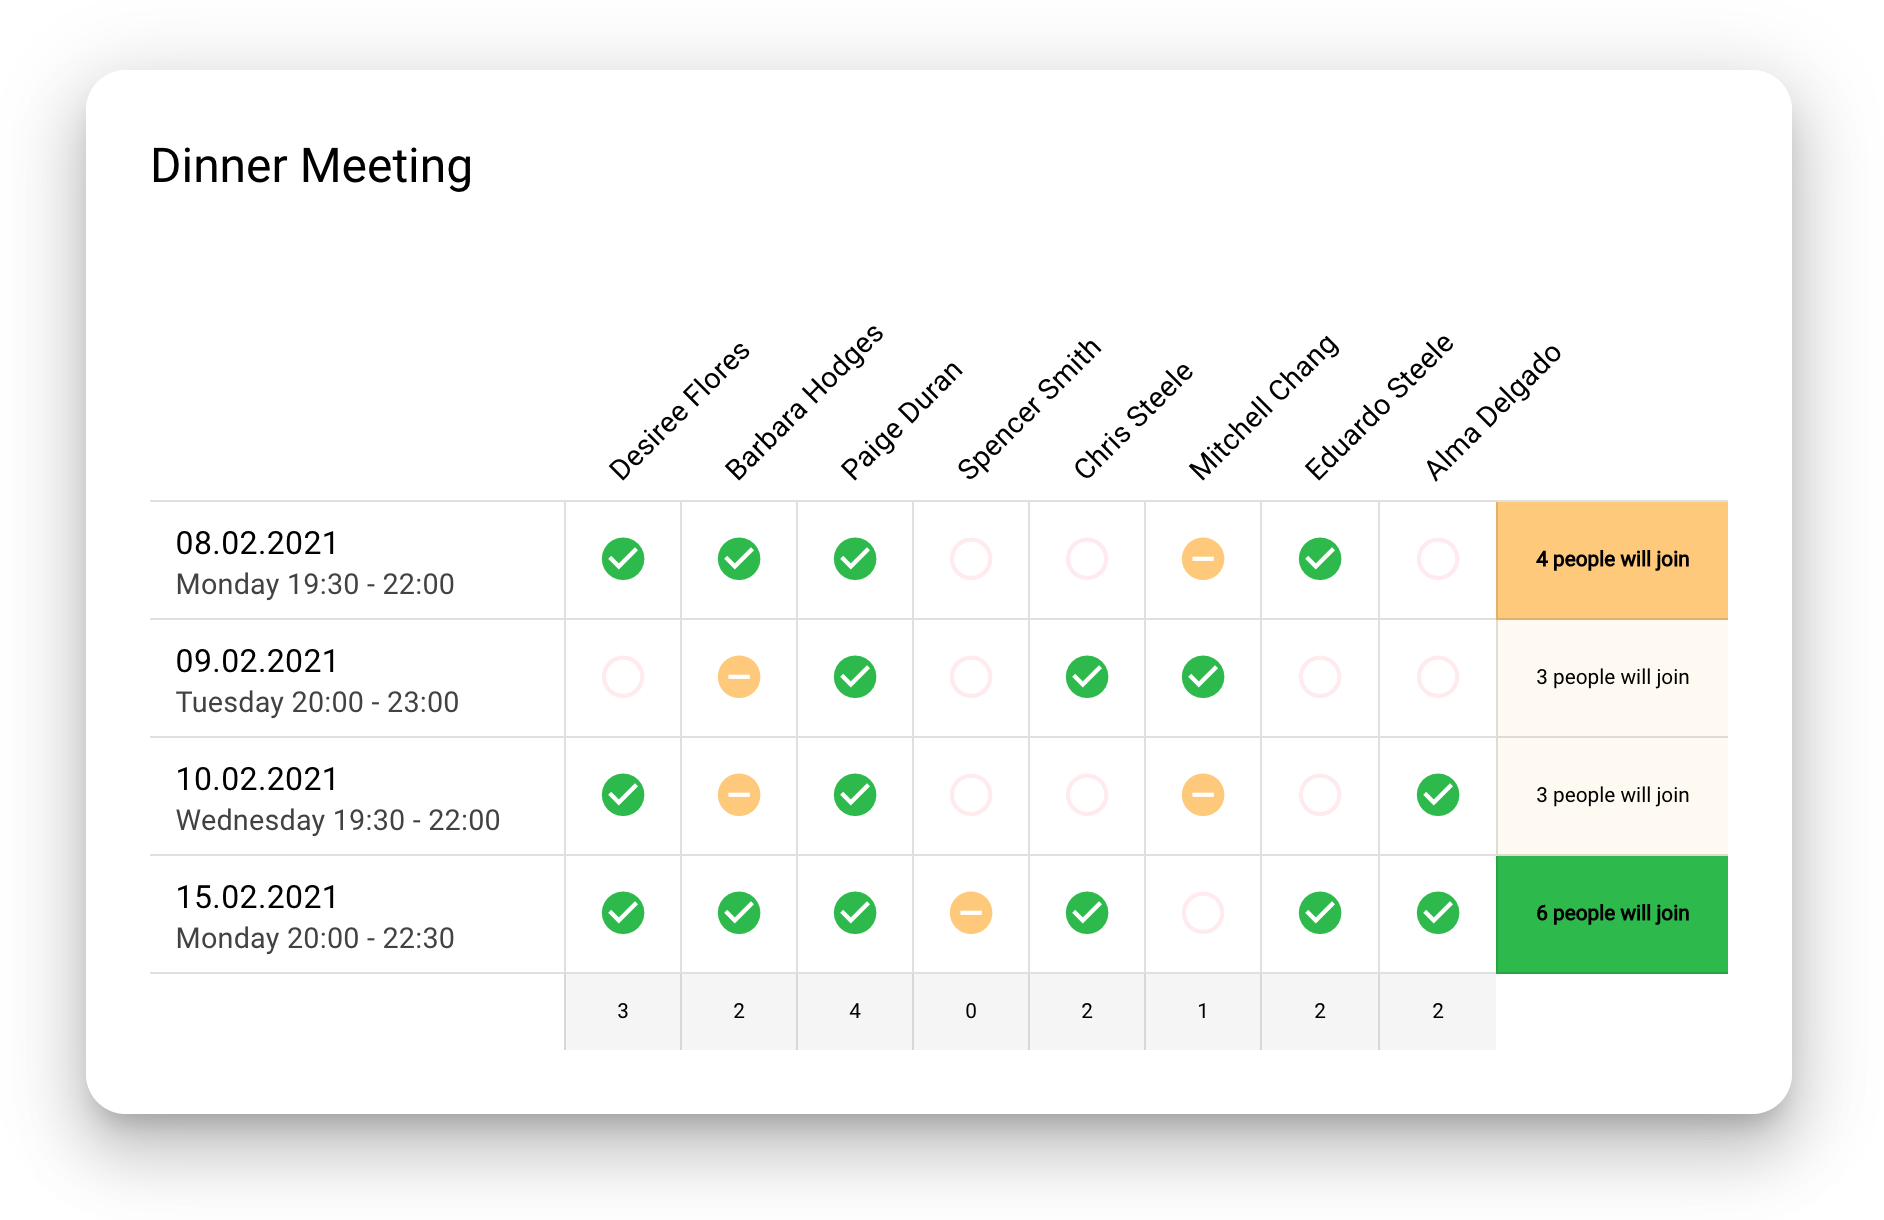Select the Barbara Hodges column header
Screen dimensions: 1884x1220
click(x=803, y=402)
